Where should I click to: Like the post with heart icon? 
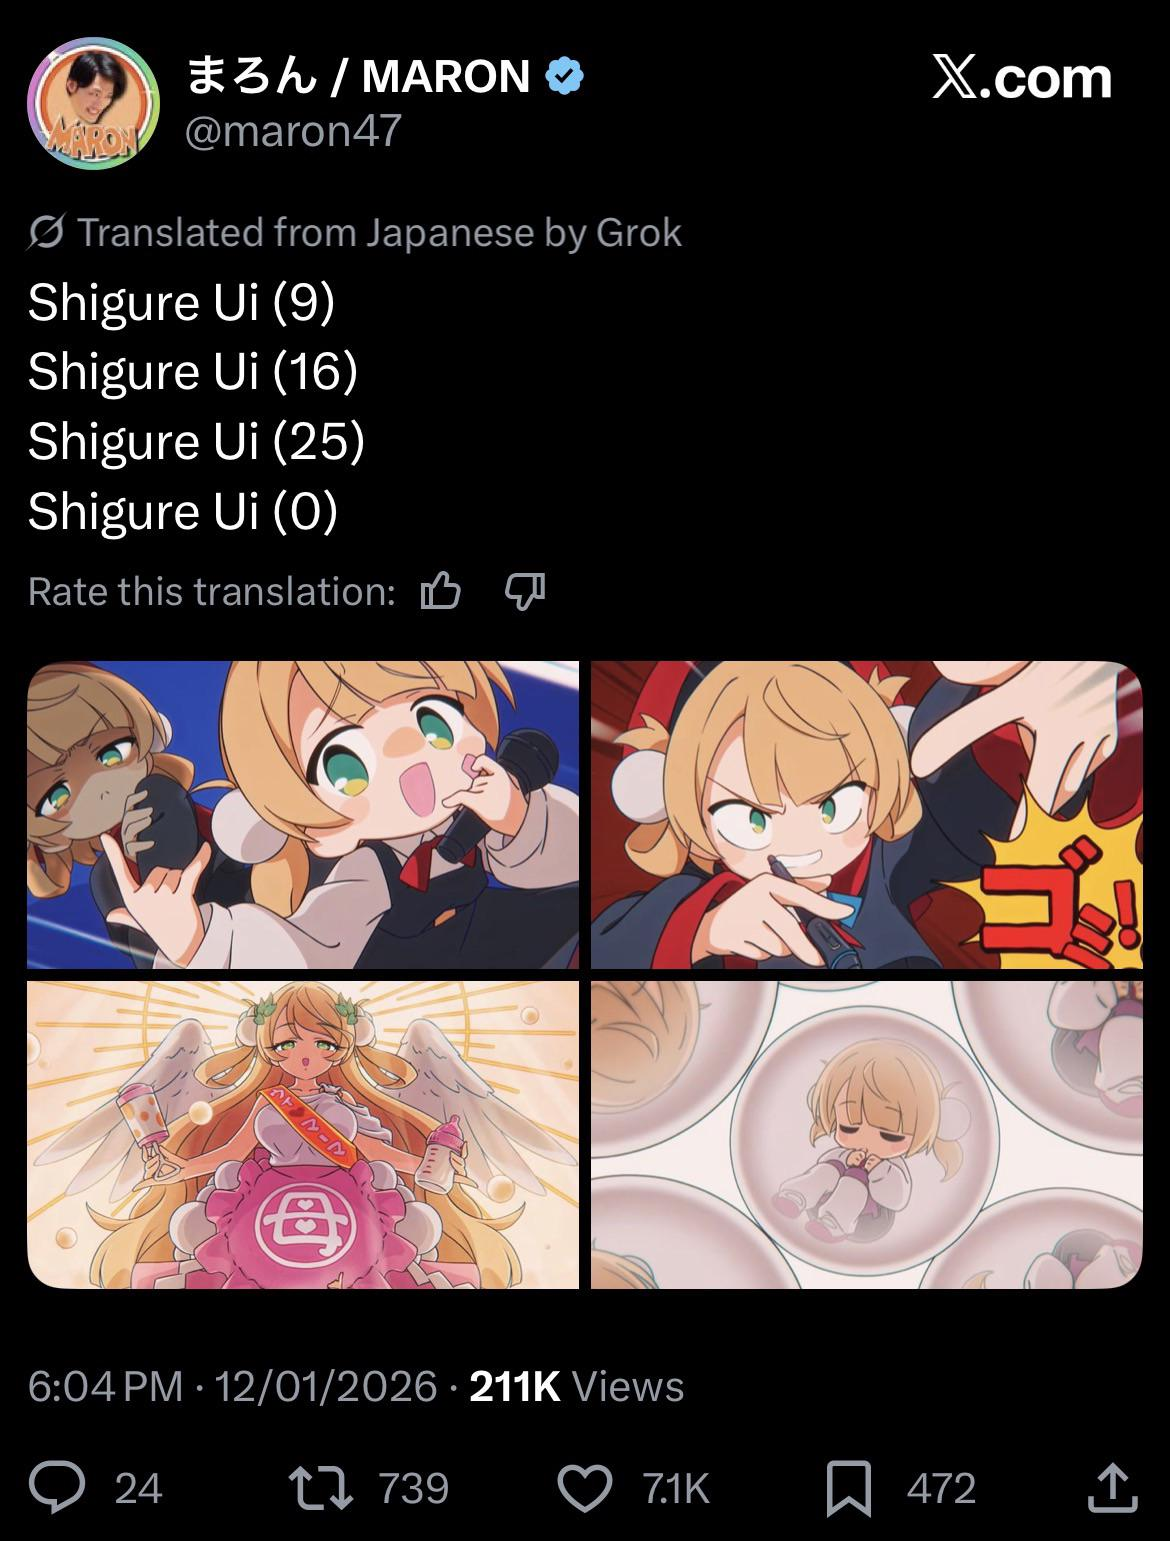584,1487
